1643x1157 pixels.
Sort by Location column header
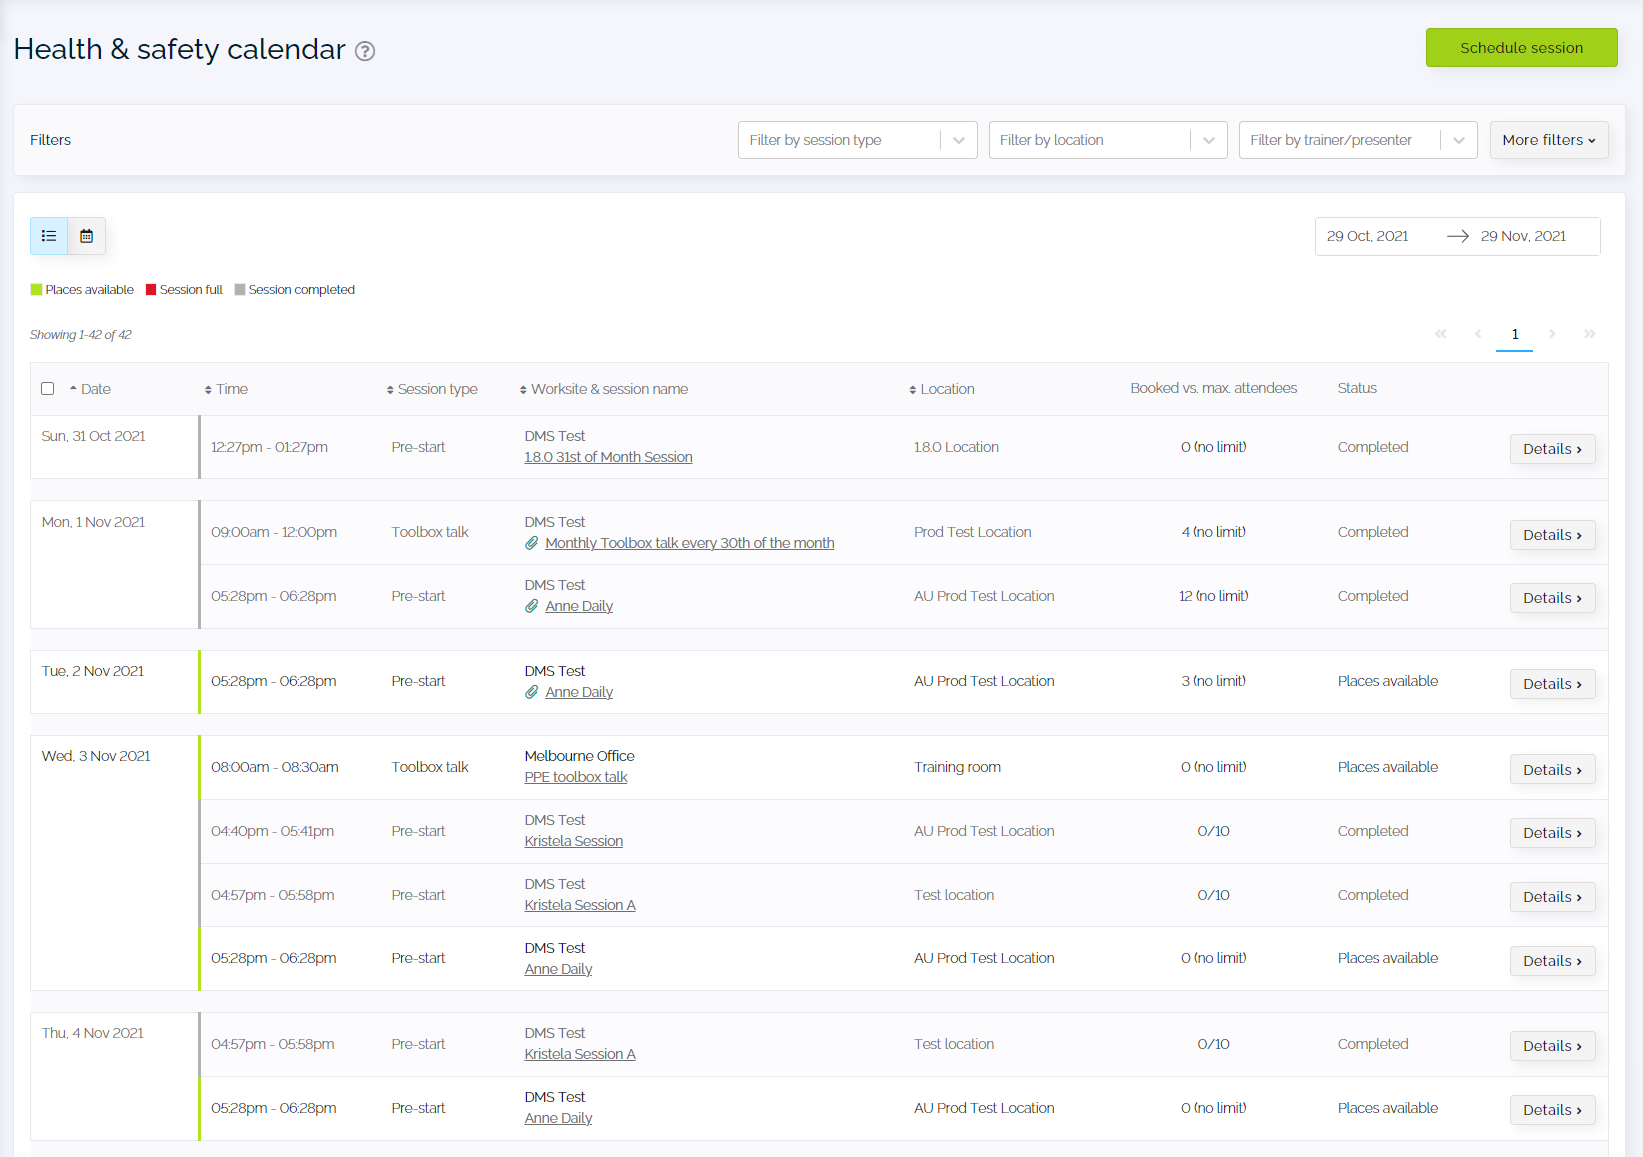coord(941,389)
